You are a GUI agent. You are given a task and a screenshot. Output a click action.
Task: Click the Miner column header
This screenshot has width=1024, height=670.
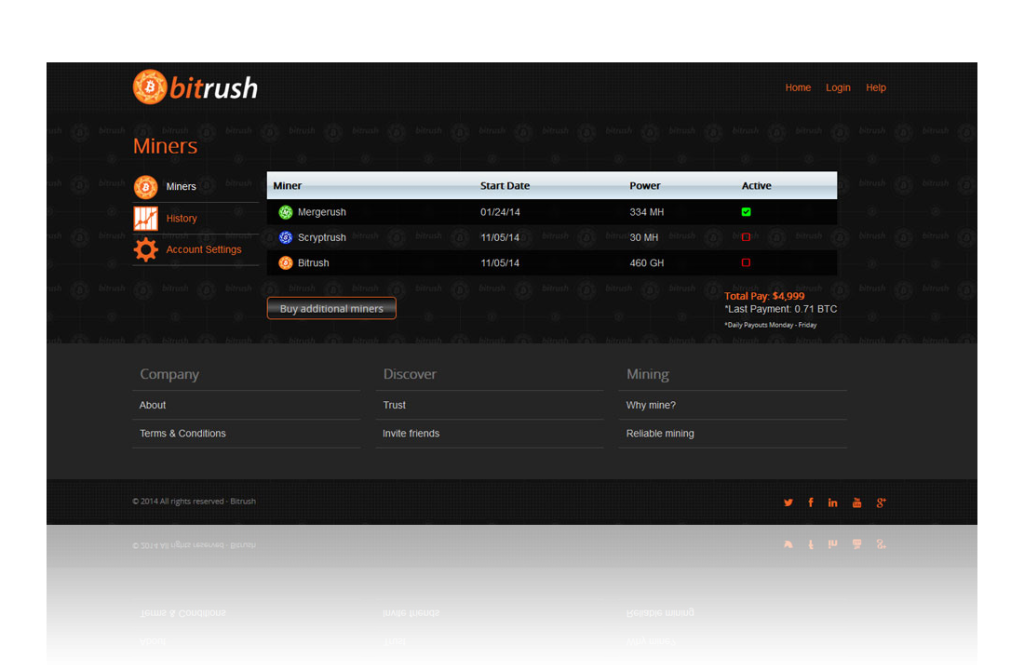(287, 186)
